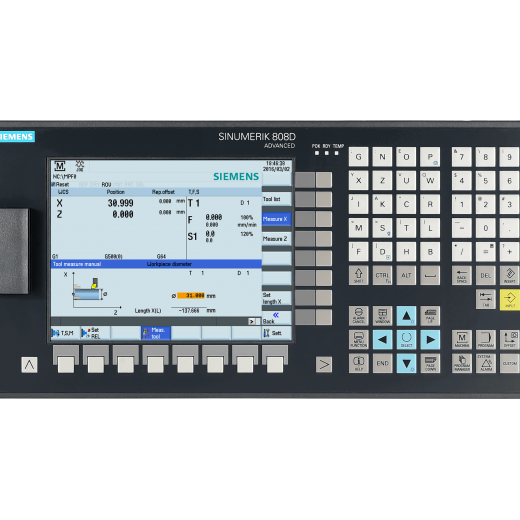Tap the number 7 key

point(462,157)
